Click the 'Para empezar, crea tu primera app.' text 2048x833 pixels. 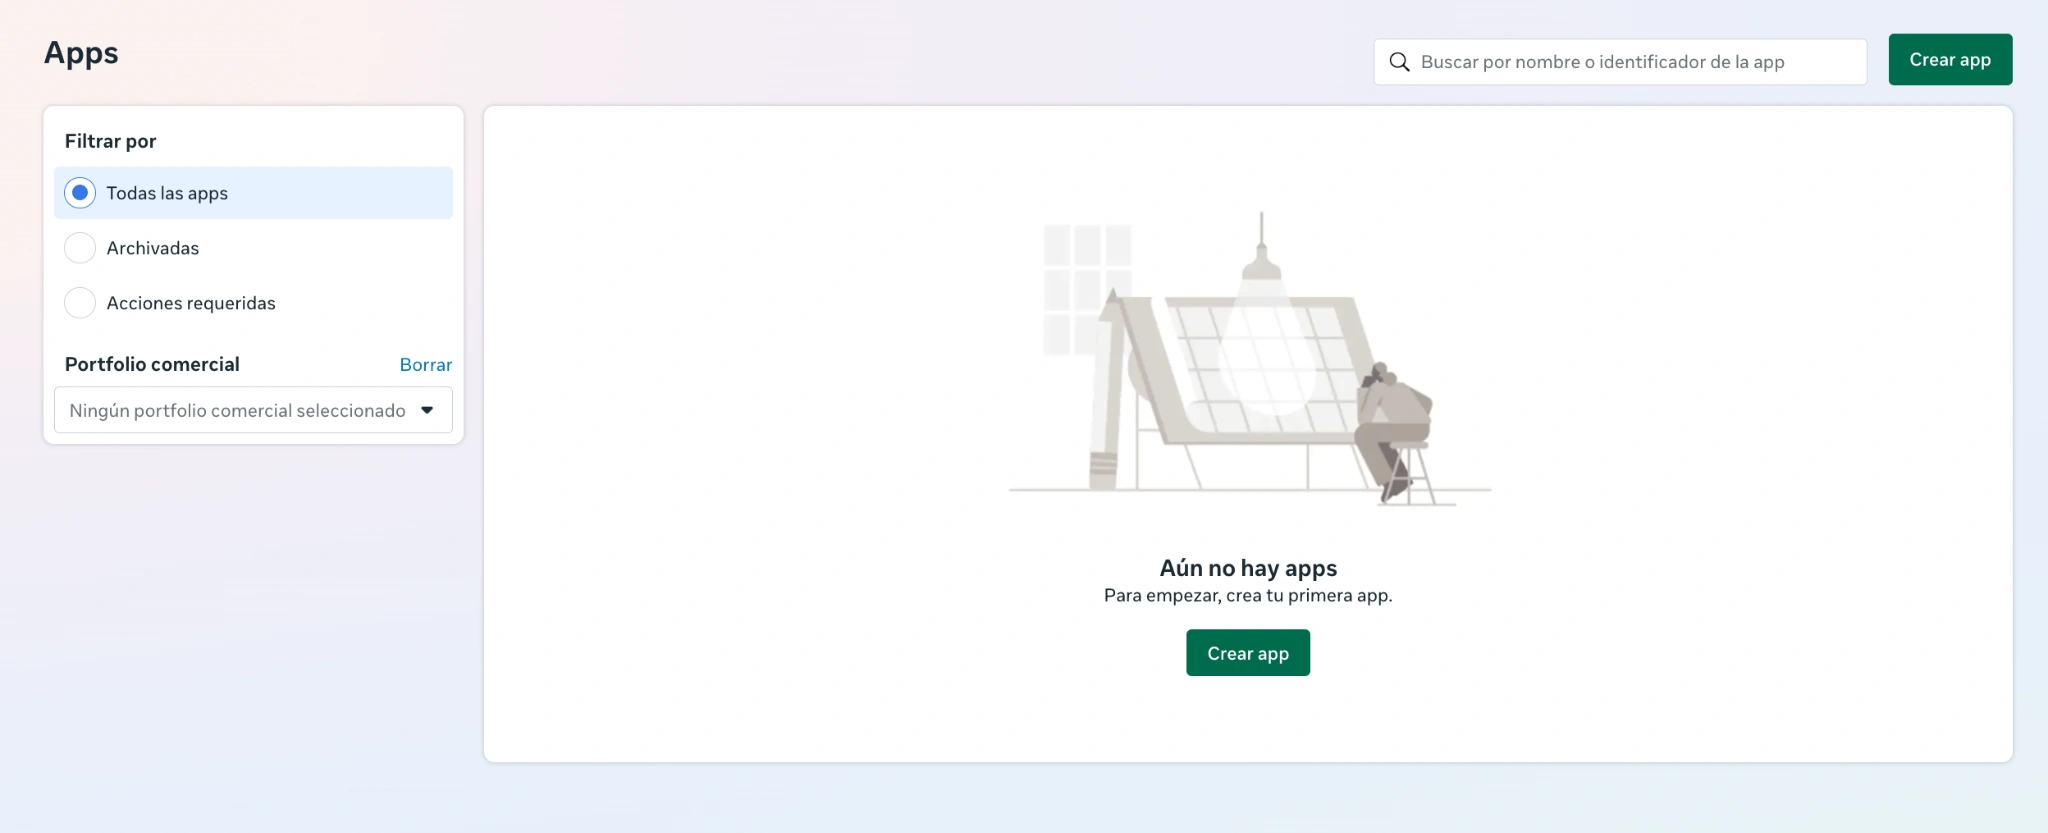1248,596
